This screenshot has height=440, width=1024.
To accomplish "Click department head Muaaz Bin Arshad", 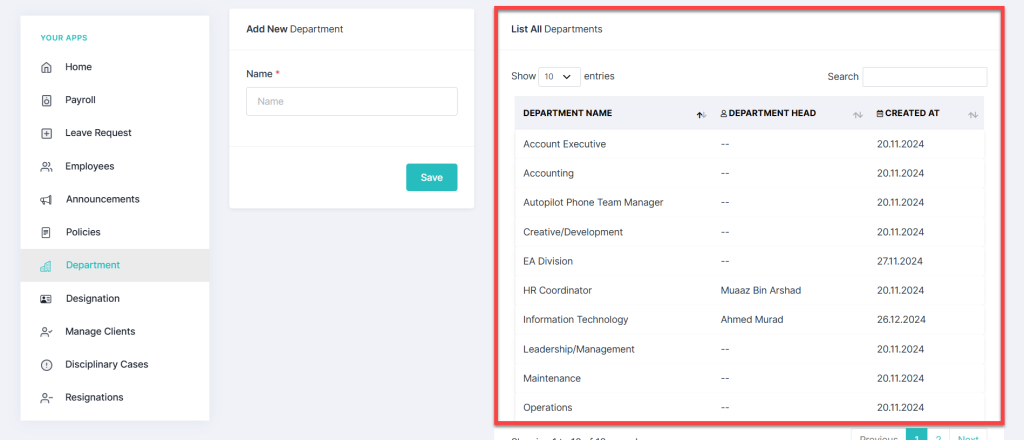I will [x=761, y=291].
